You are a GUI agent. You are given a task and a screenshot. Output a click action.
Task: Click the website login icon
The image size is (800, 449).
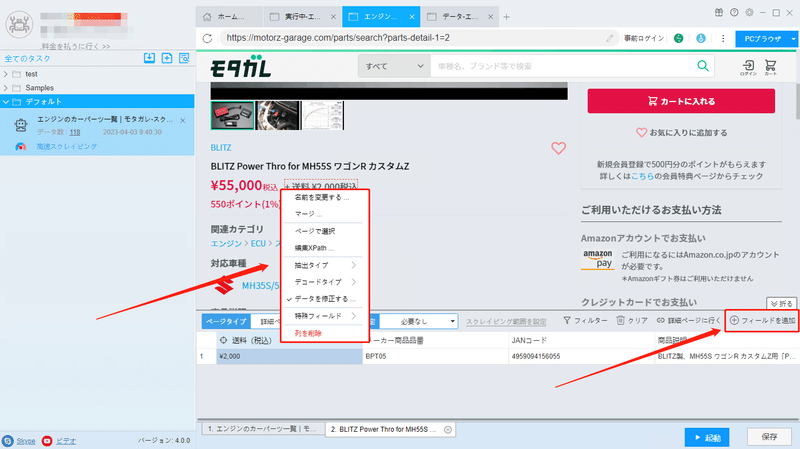click(748, 67)
